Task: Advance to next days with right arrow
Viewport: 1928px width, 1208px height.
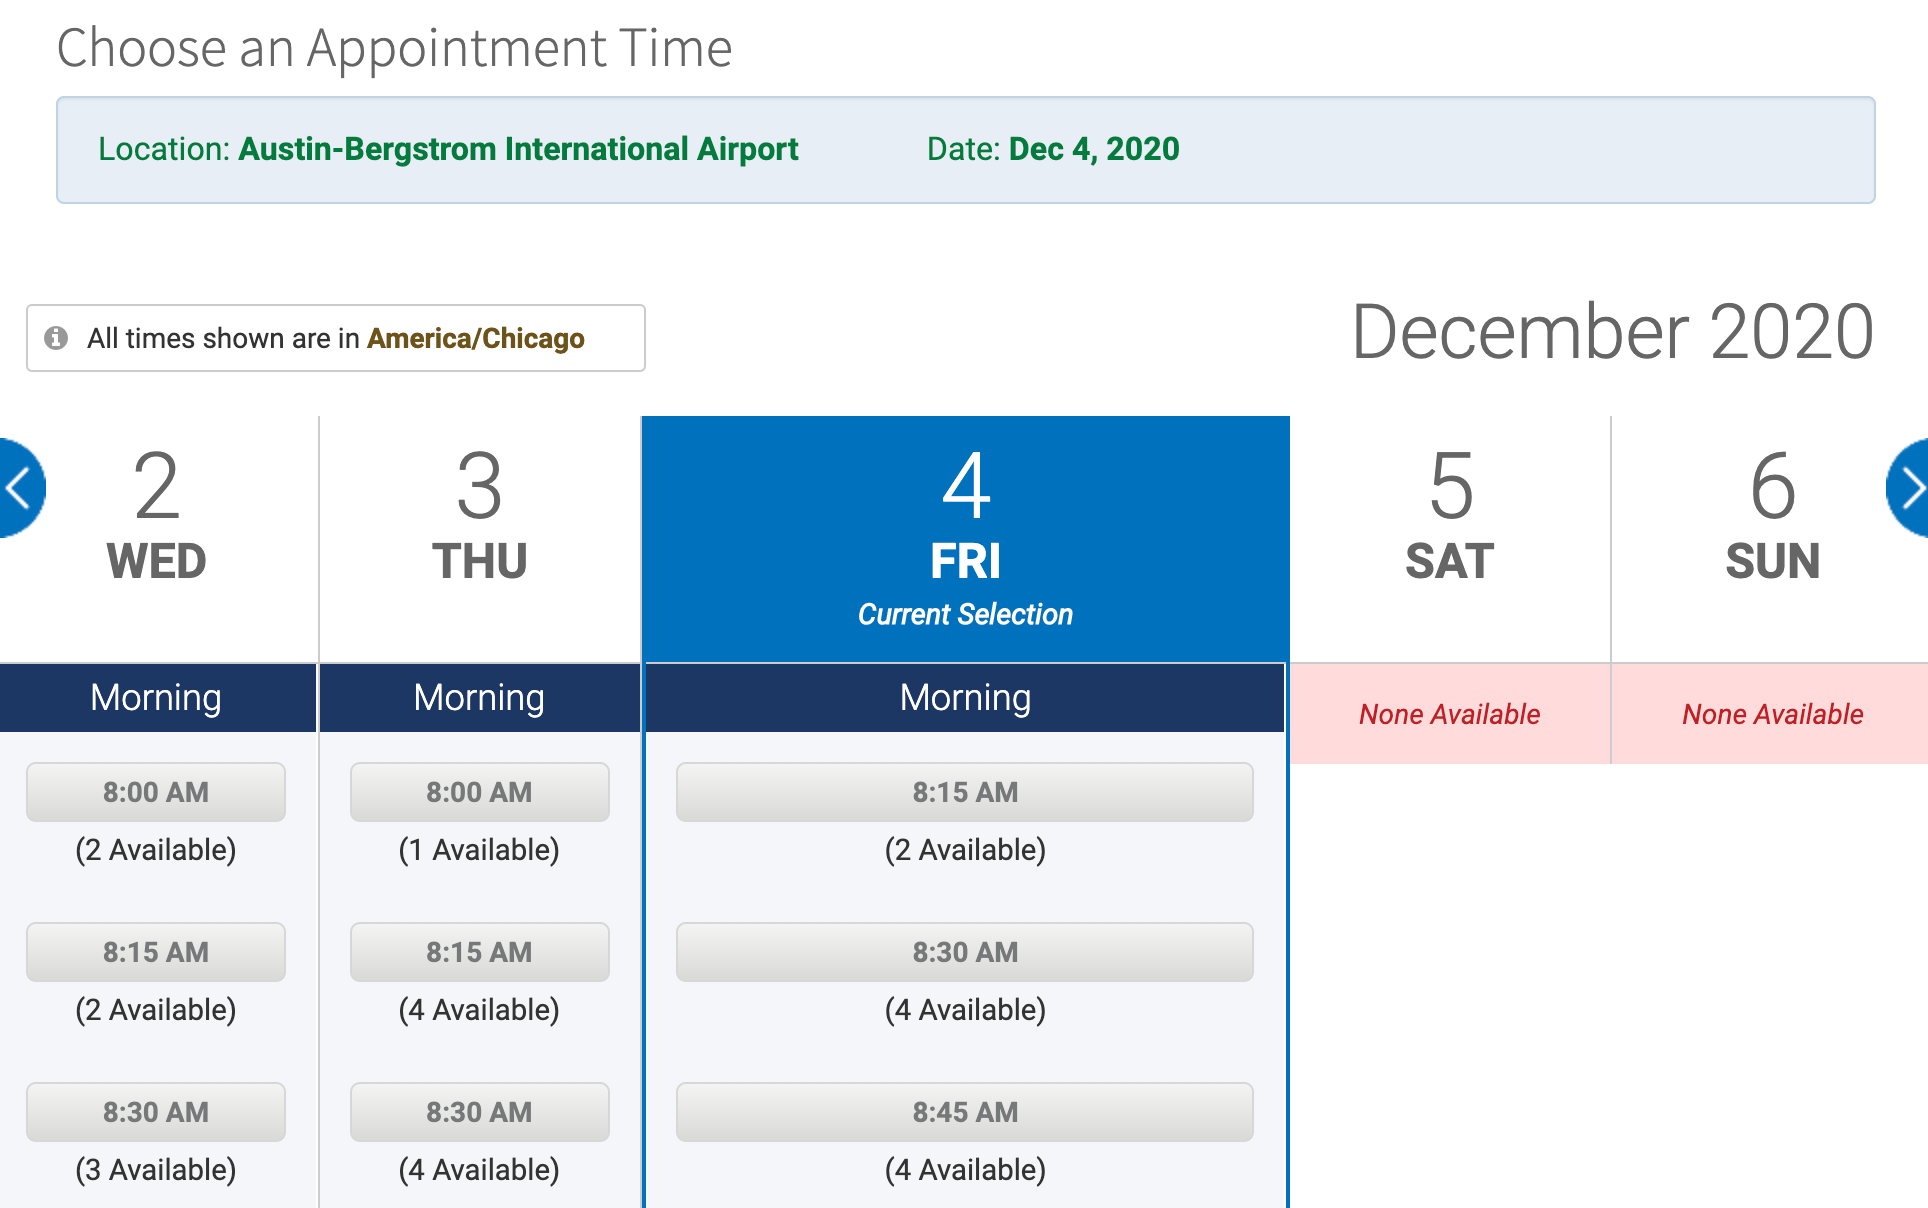Action: (1910, 489)
